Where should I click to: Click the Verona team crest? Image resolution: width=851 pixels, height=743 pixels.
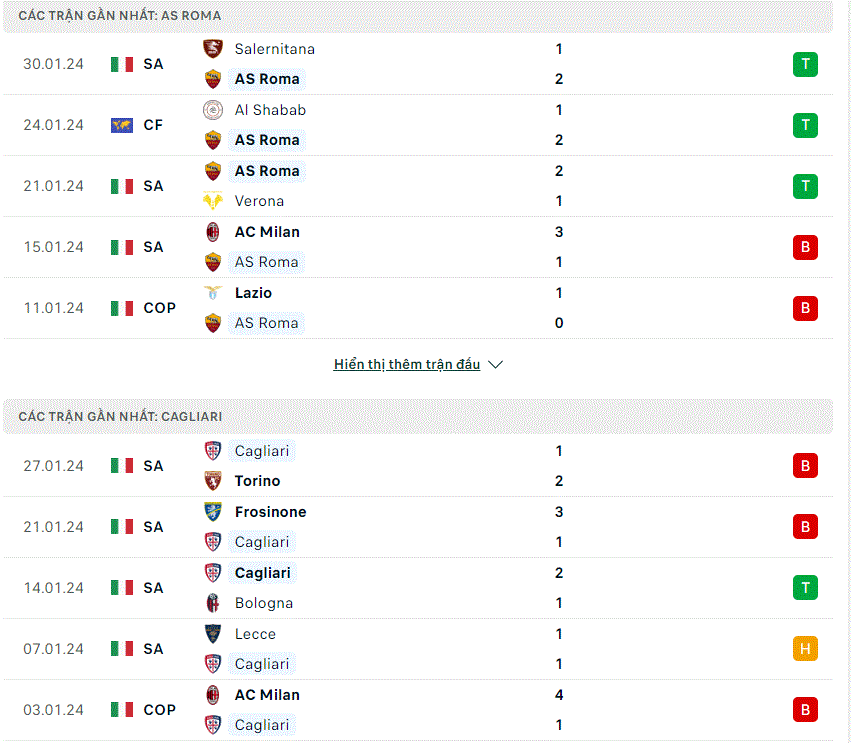[x=213, y=201]
